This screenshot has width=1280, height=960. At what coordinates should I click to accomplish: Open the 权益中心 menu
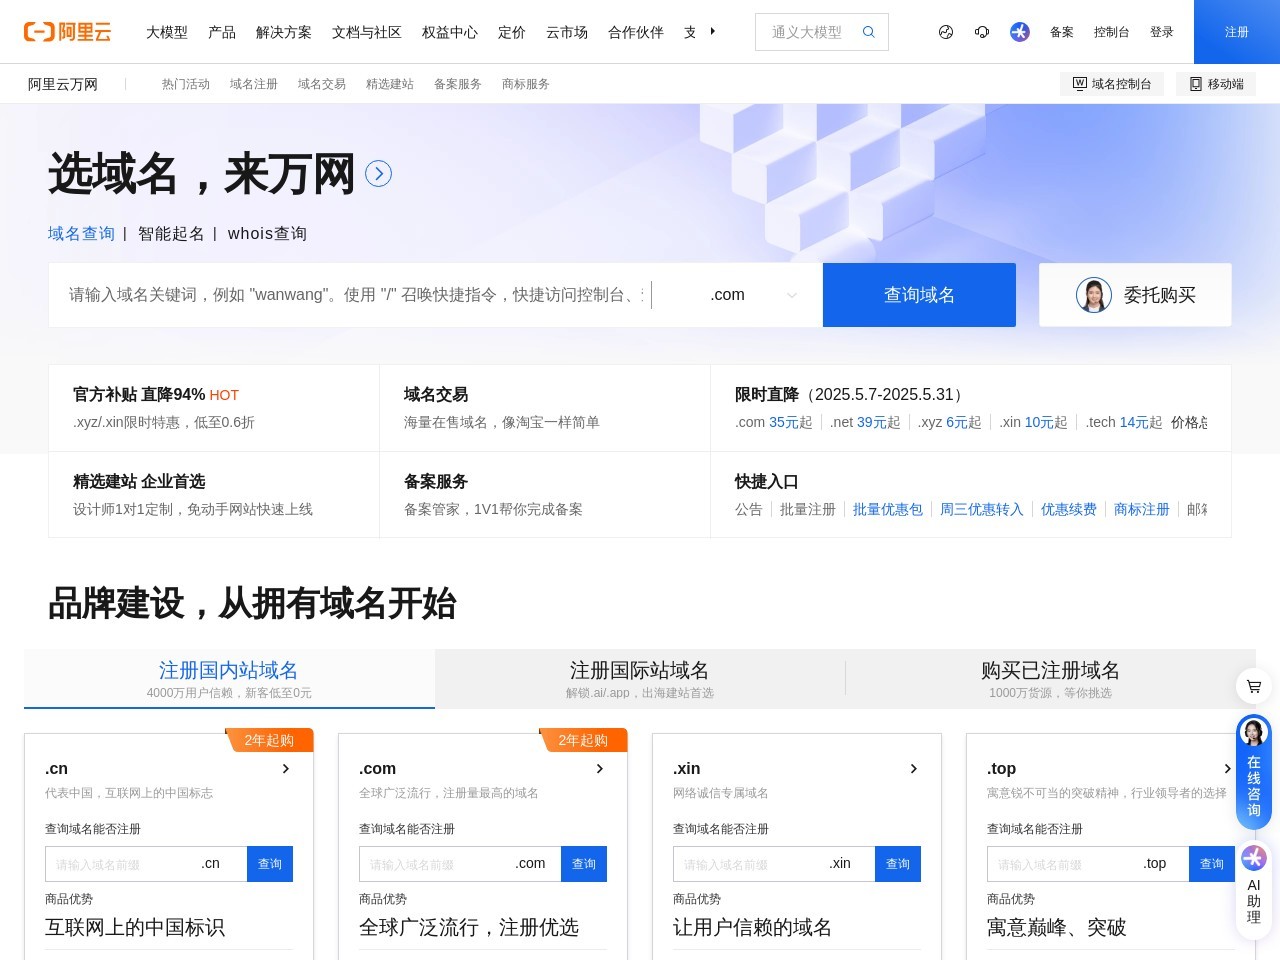click(450, 32)
